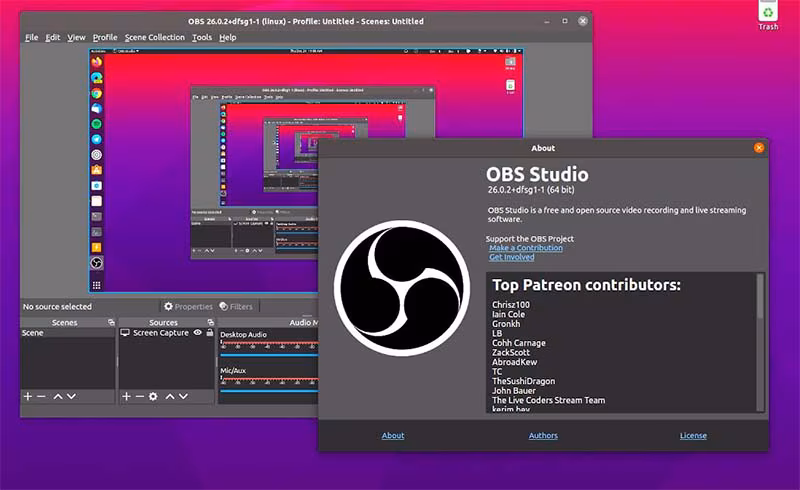This screenshot has width=800, height=490.
Task: Follow the Make a Contribution link
Action: (x=526, y=248)
